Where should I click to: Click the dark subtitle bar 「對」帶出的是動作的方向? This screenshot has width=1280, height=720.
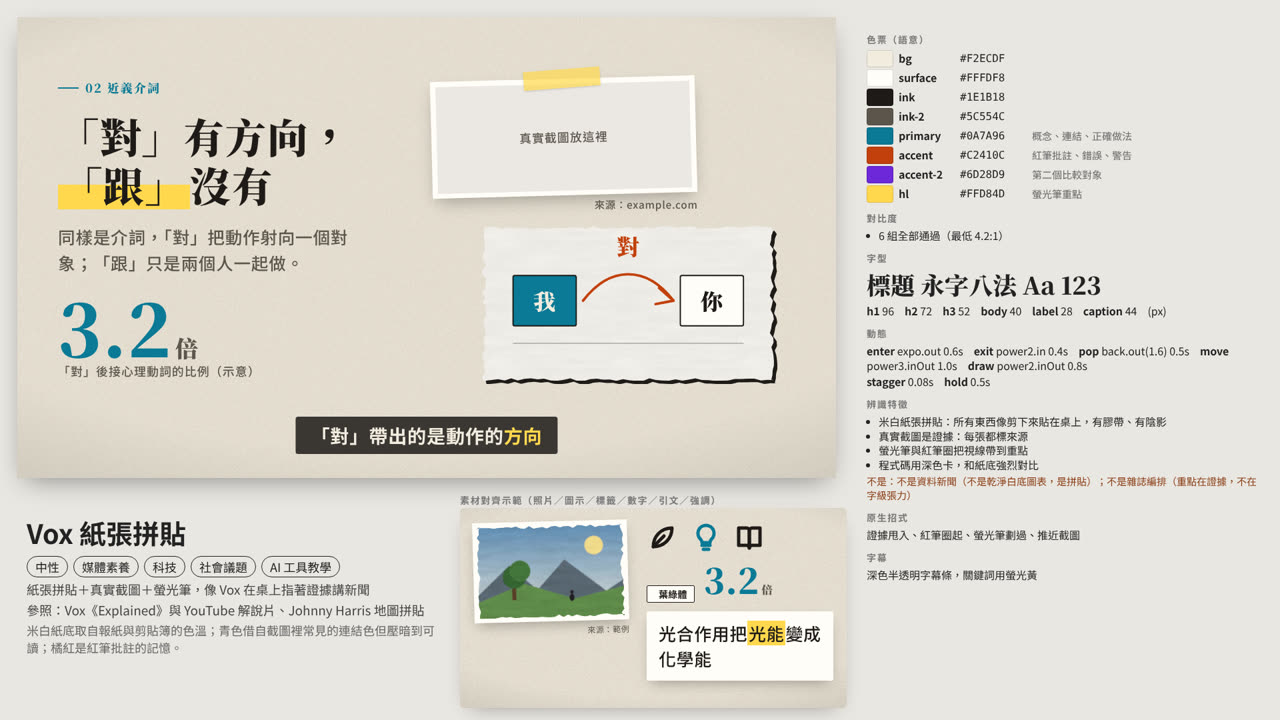[x=426, y=436]
